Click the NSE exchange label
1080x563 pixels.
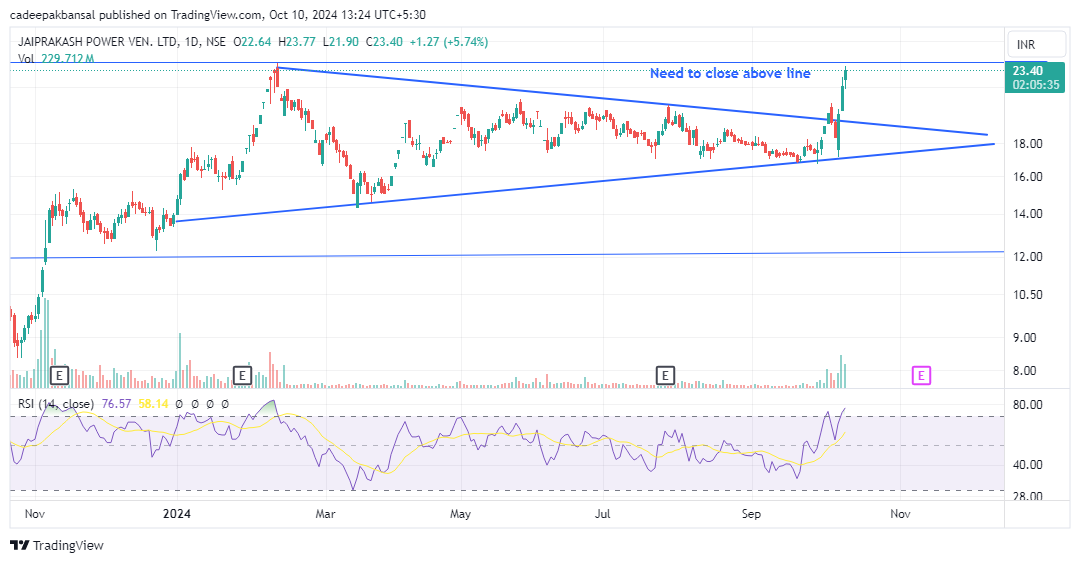[216, 41]
